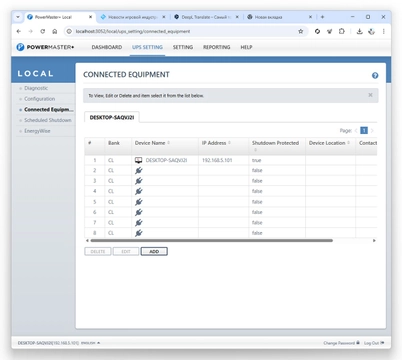Click the plug icon in row 2
The width and height of the screenshot is (402, 360).
pos(139,171)
